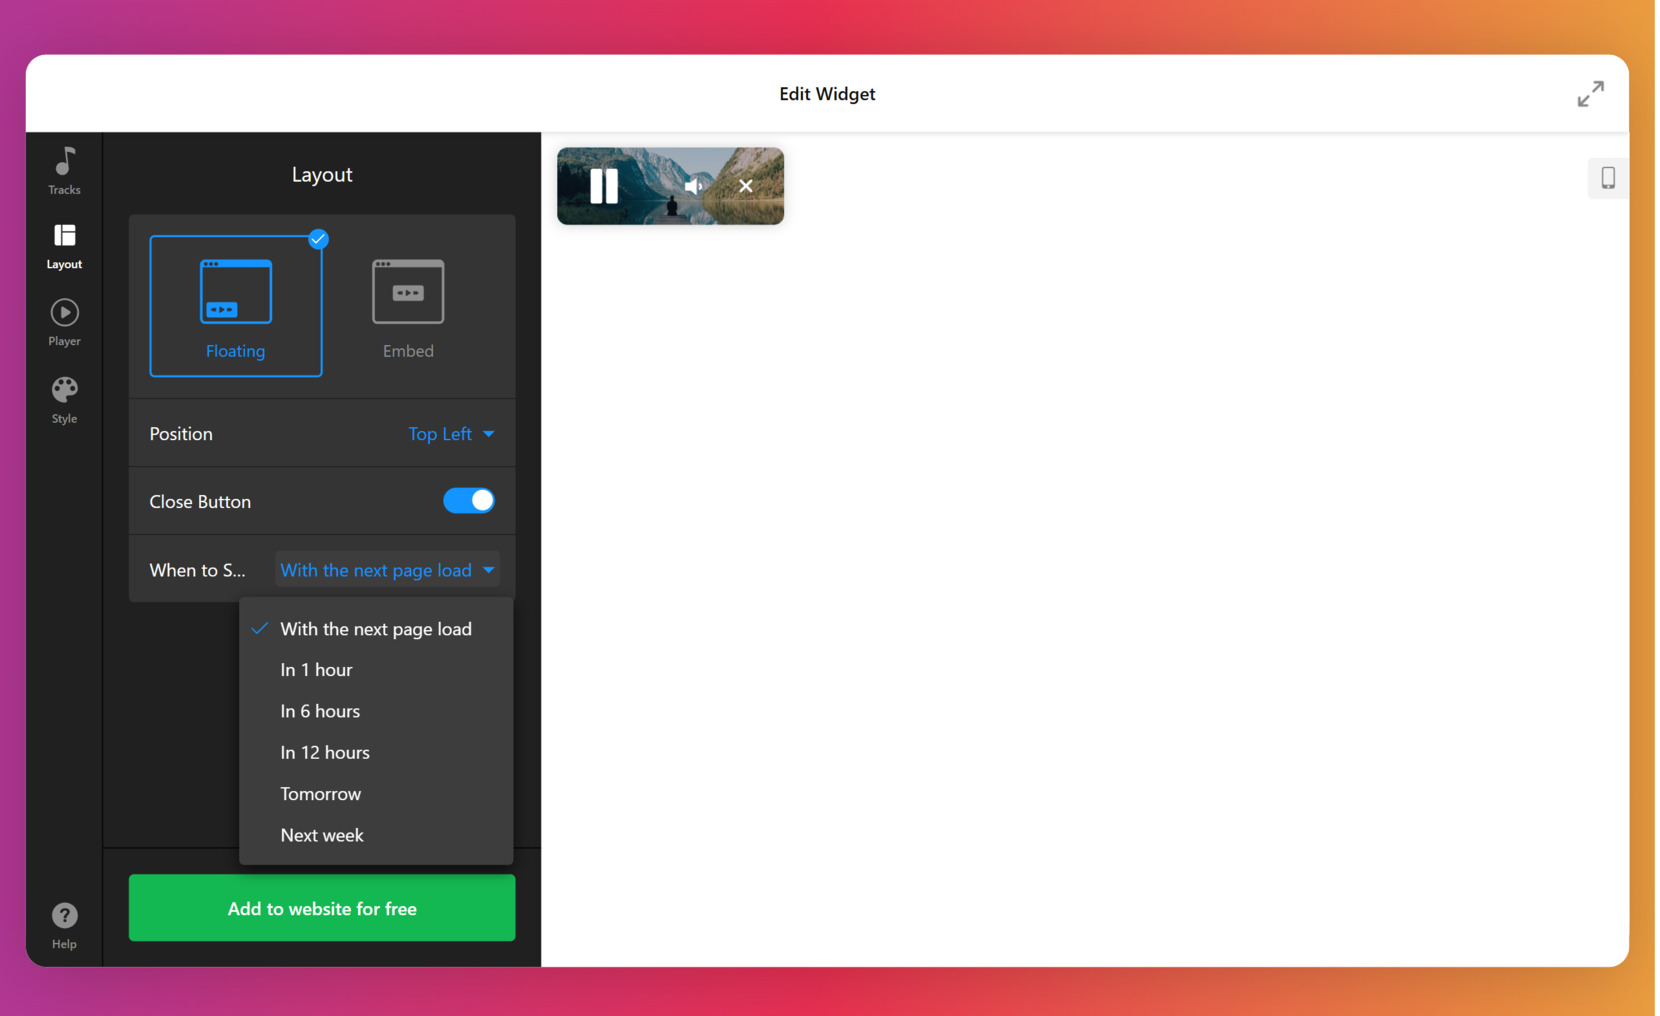Open the Position dropdown
1660x1016 pixels.
point(451,433)
